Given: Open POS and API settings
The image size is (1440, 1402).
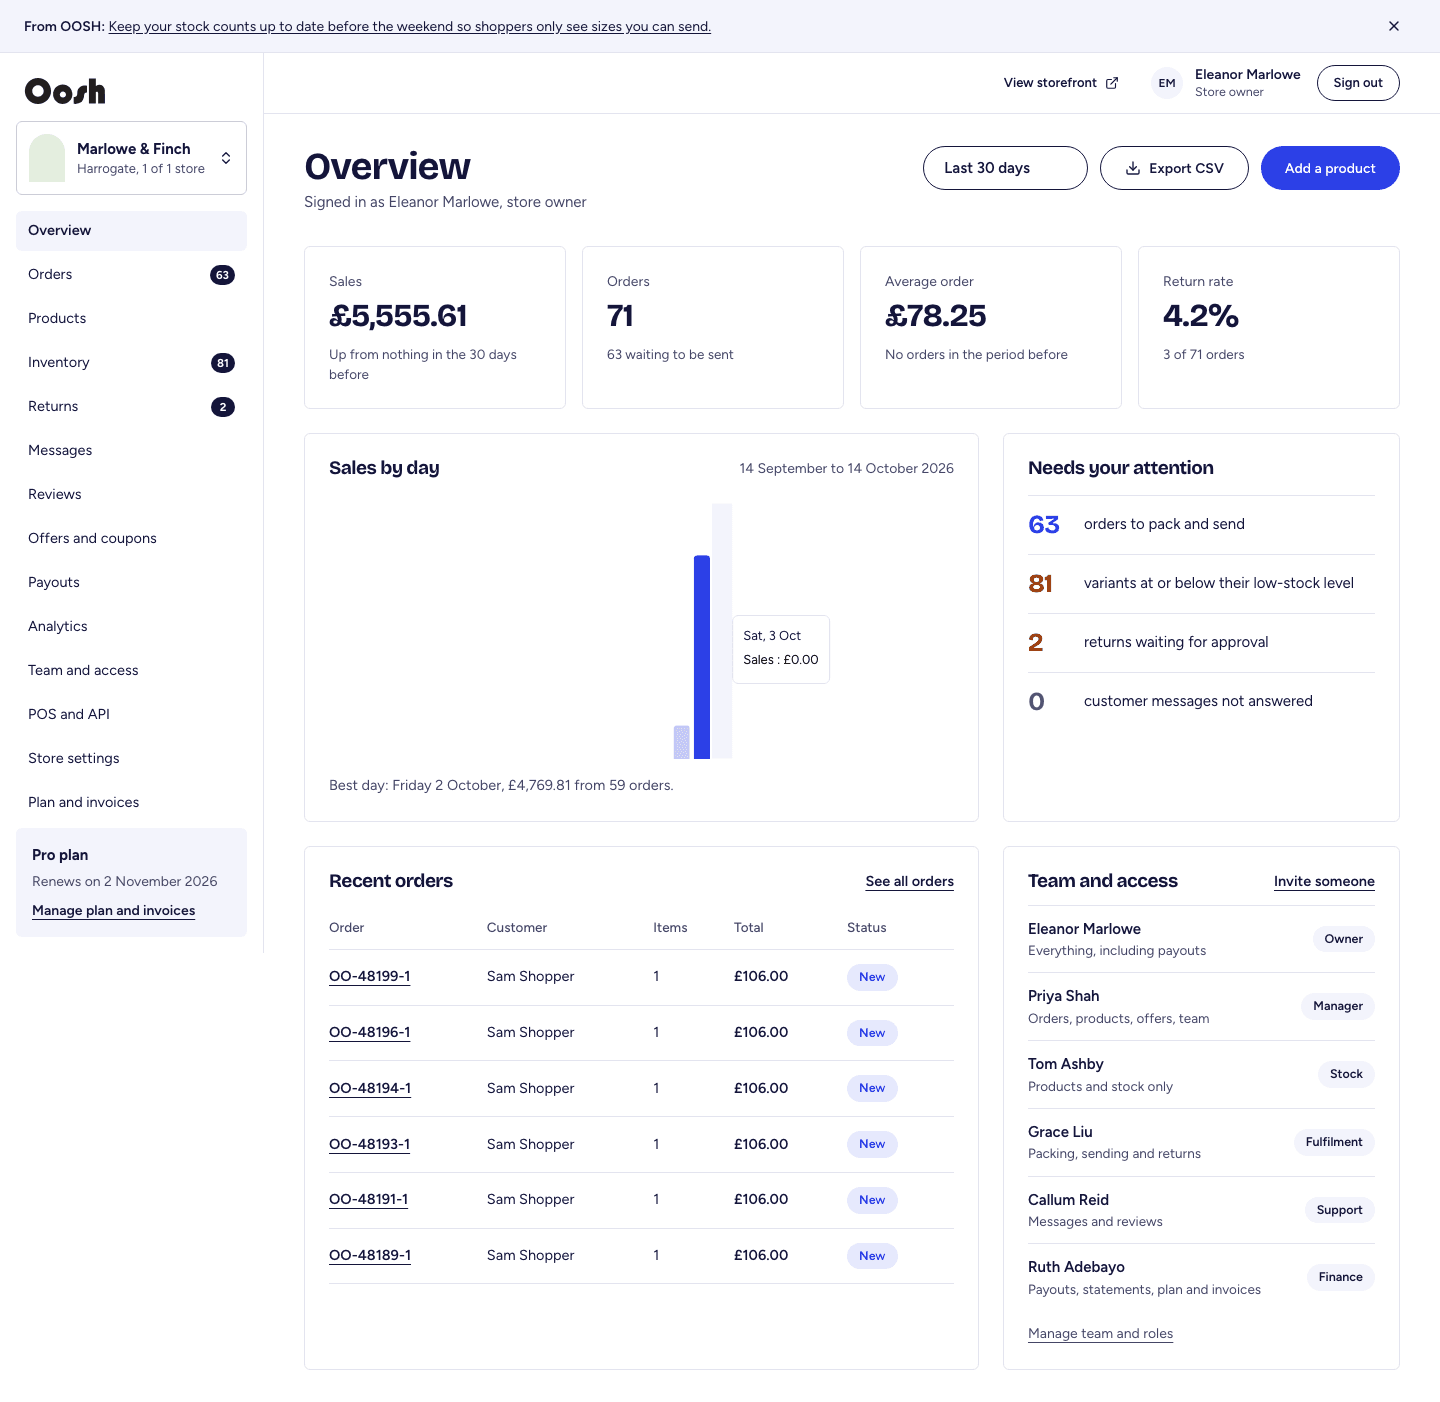Looking at the screenshot, I should tap(131, 714).
